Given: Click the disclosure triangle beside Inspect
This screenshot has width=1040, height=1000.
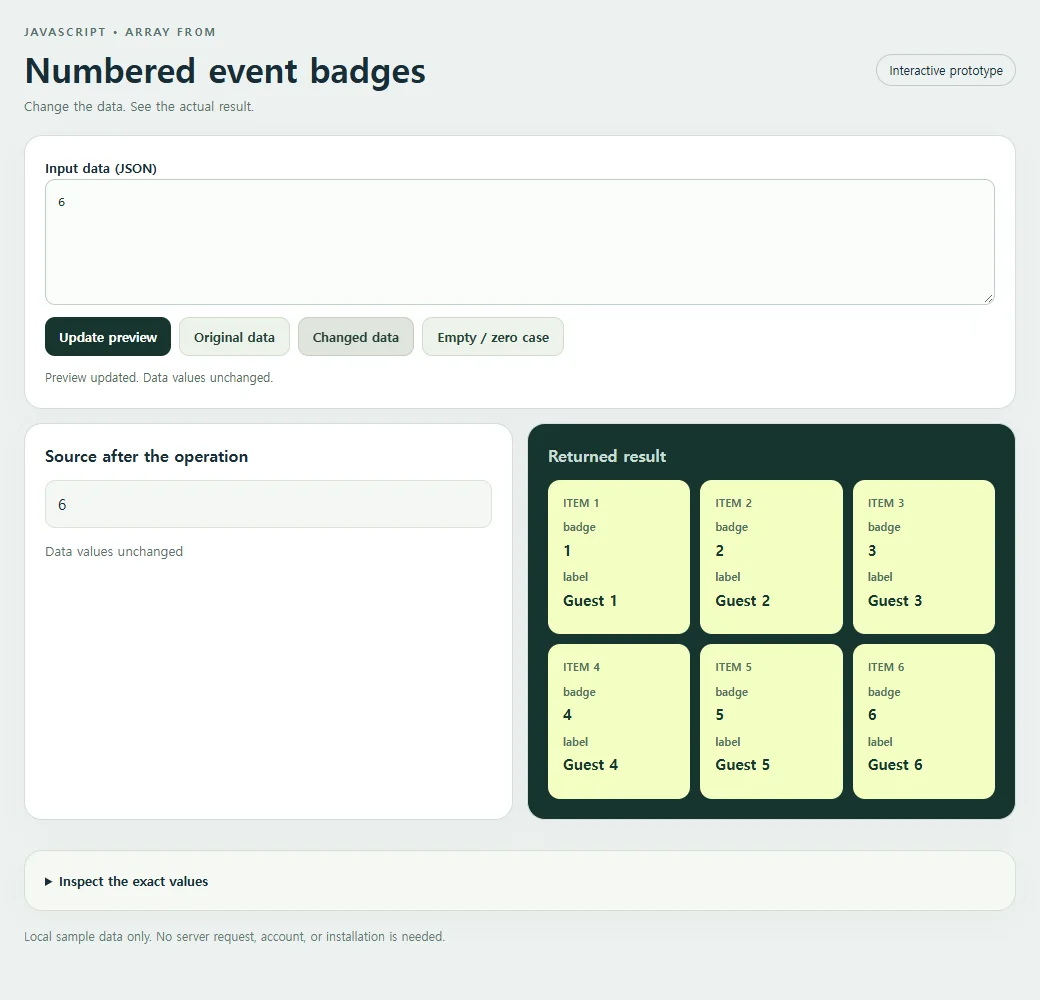Looking at the screenshot, I should pos(48,881).
